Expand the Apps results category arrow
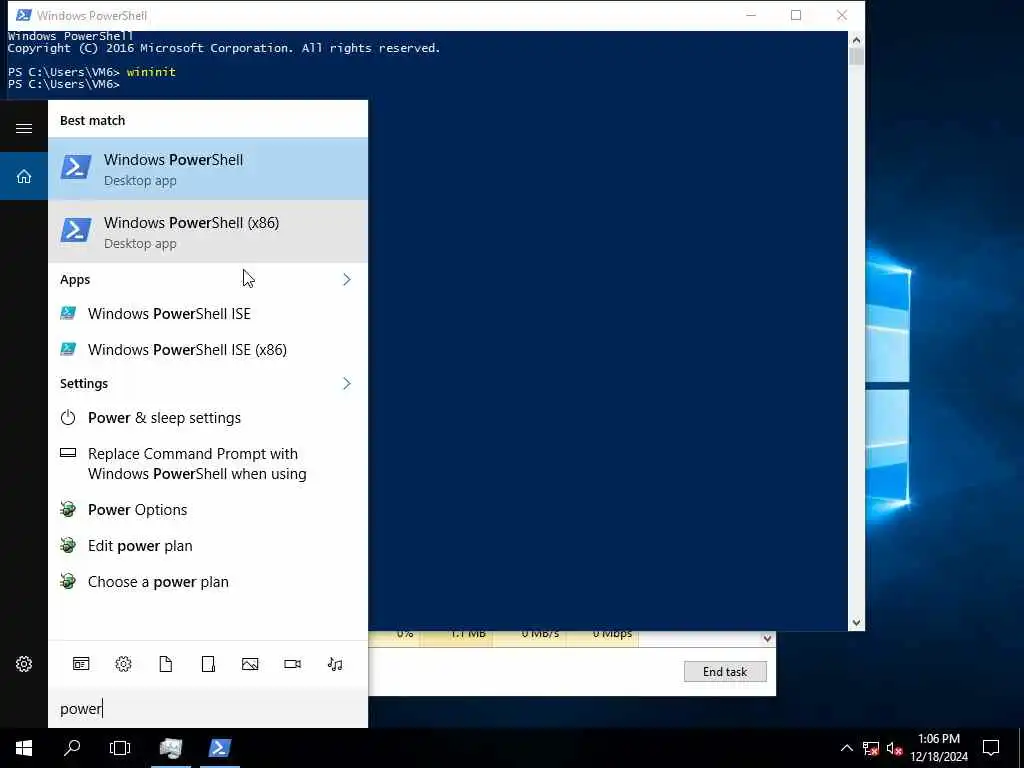1024x768 pixels. (347, 280)
